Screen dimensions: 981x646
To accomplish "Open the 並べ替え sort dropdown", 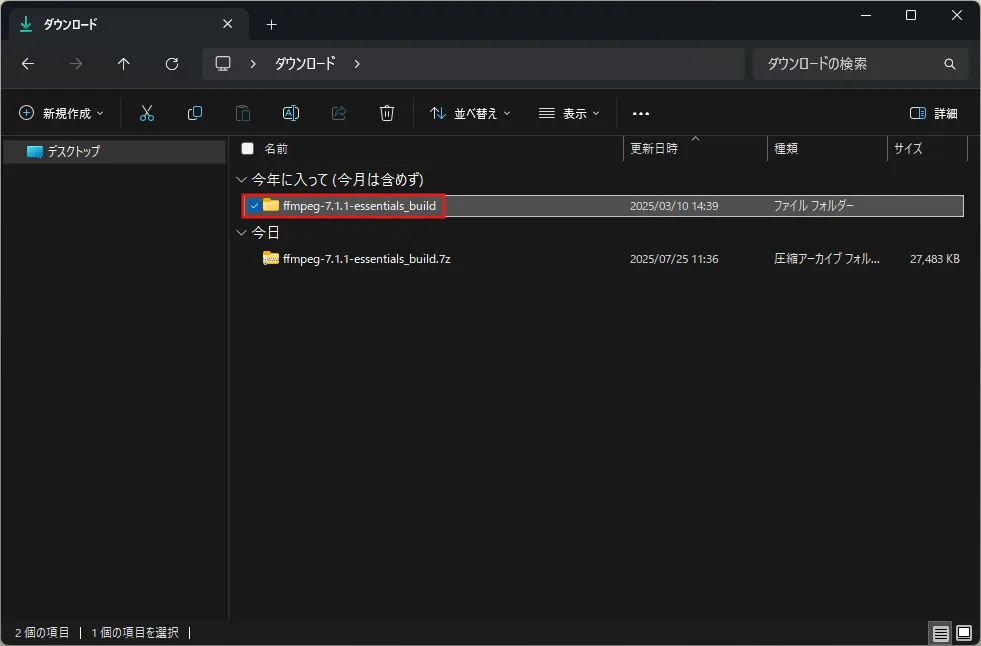I will 470,113.
